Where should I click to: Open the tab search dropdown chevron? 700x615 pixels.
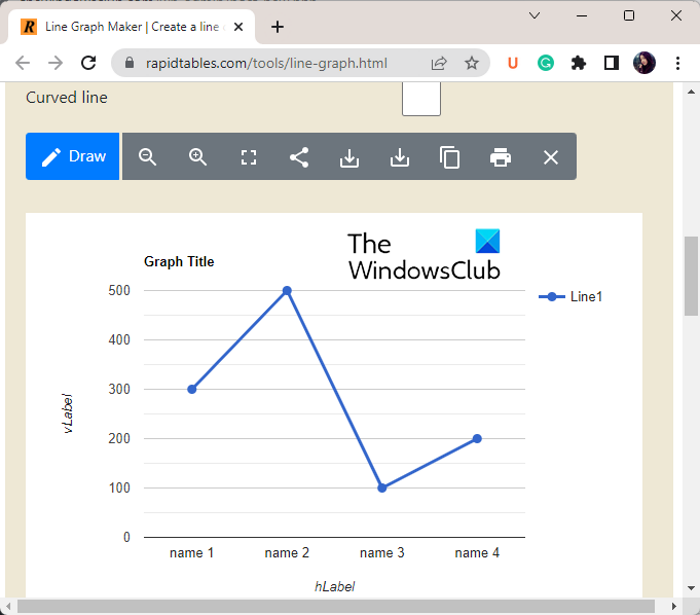coord(534,16)
